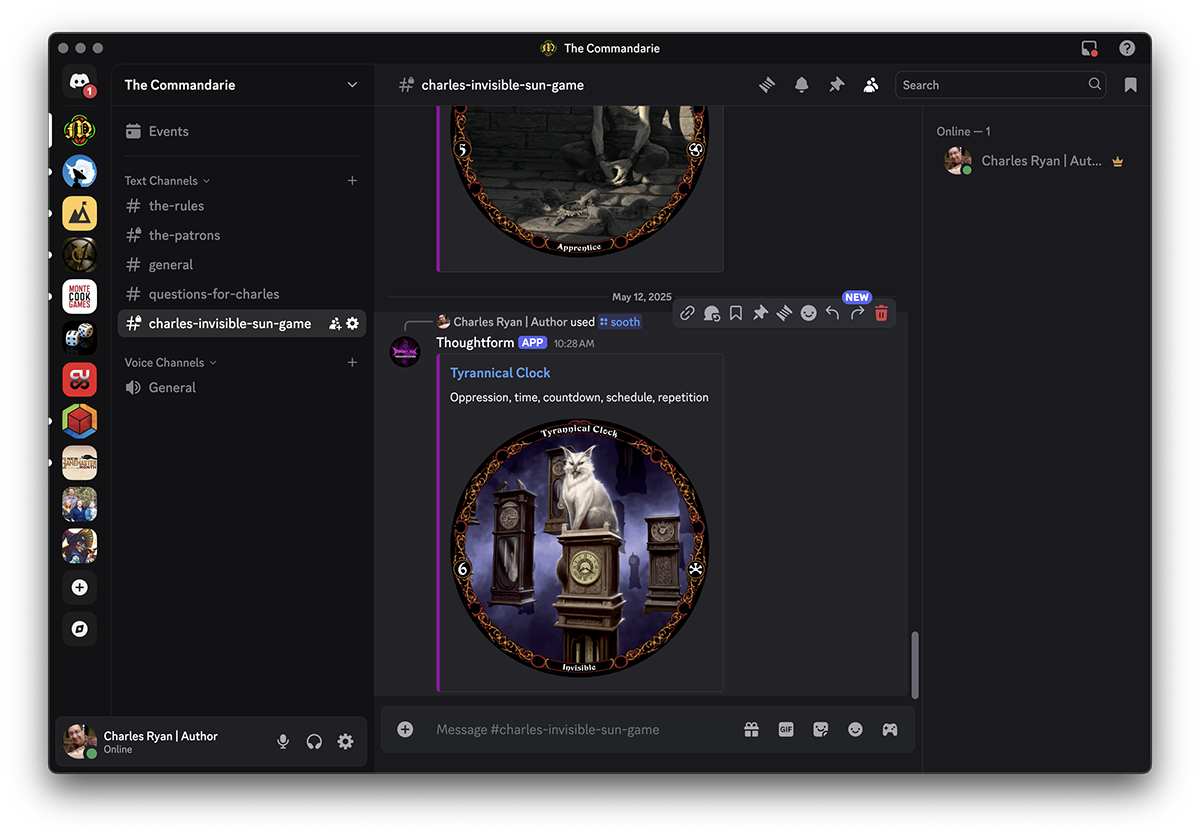Image resolution: width=1200 pixels, height=838 pixels.
Task: Switch to the general text channel
Action: [x=242, y=265]
